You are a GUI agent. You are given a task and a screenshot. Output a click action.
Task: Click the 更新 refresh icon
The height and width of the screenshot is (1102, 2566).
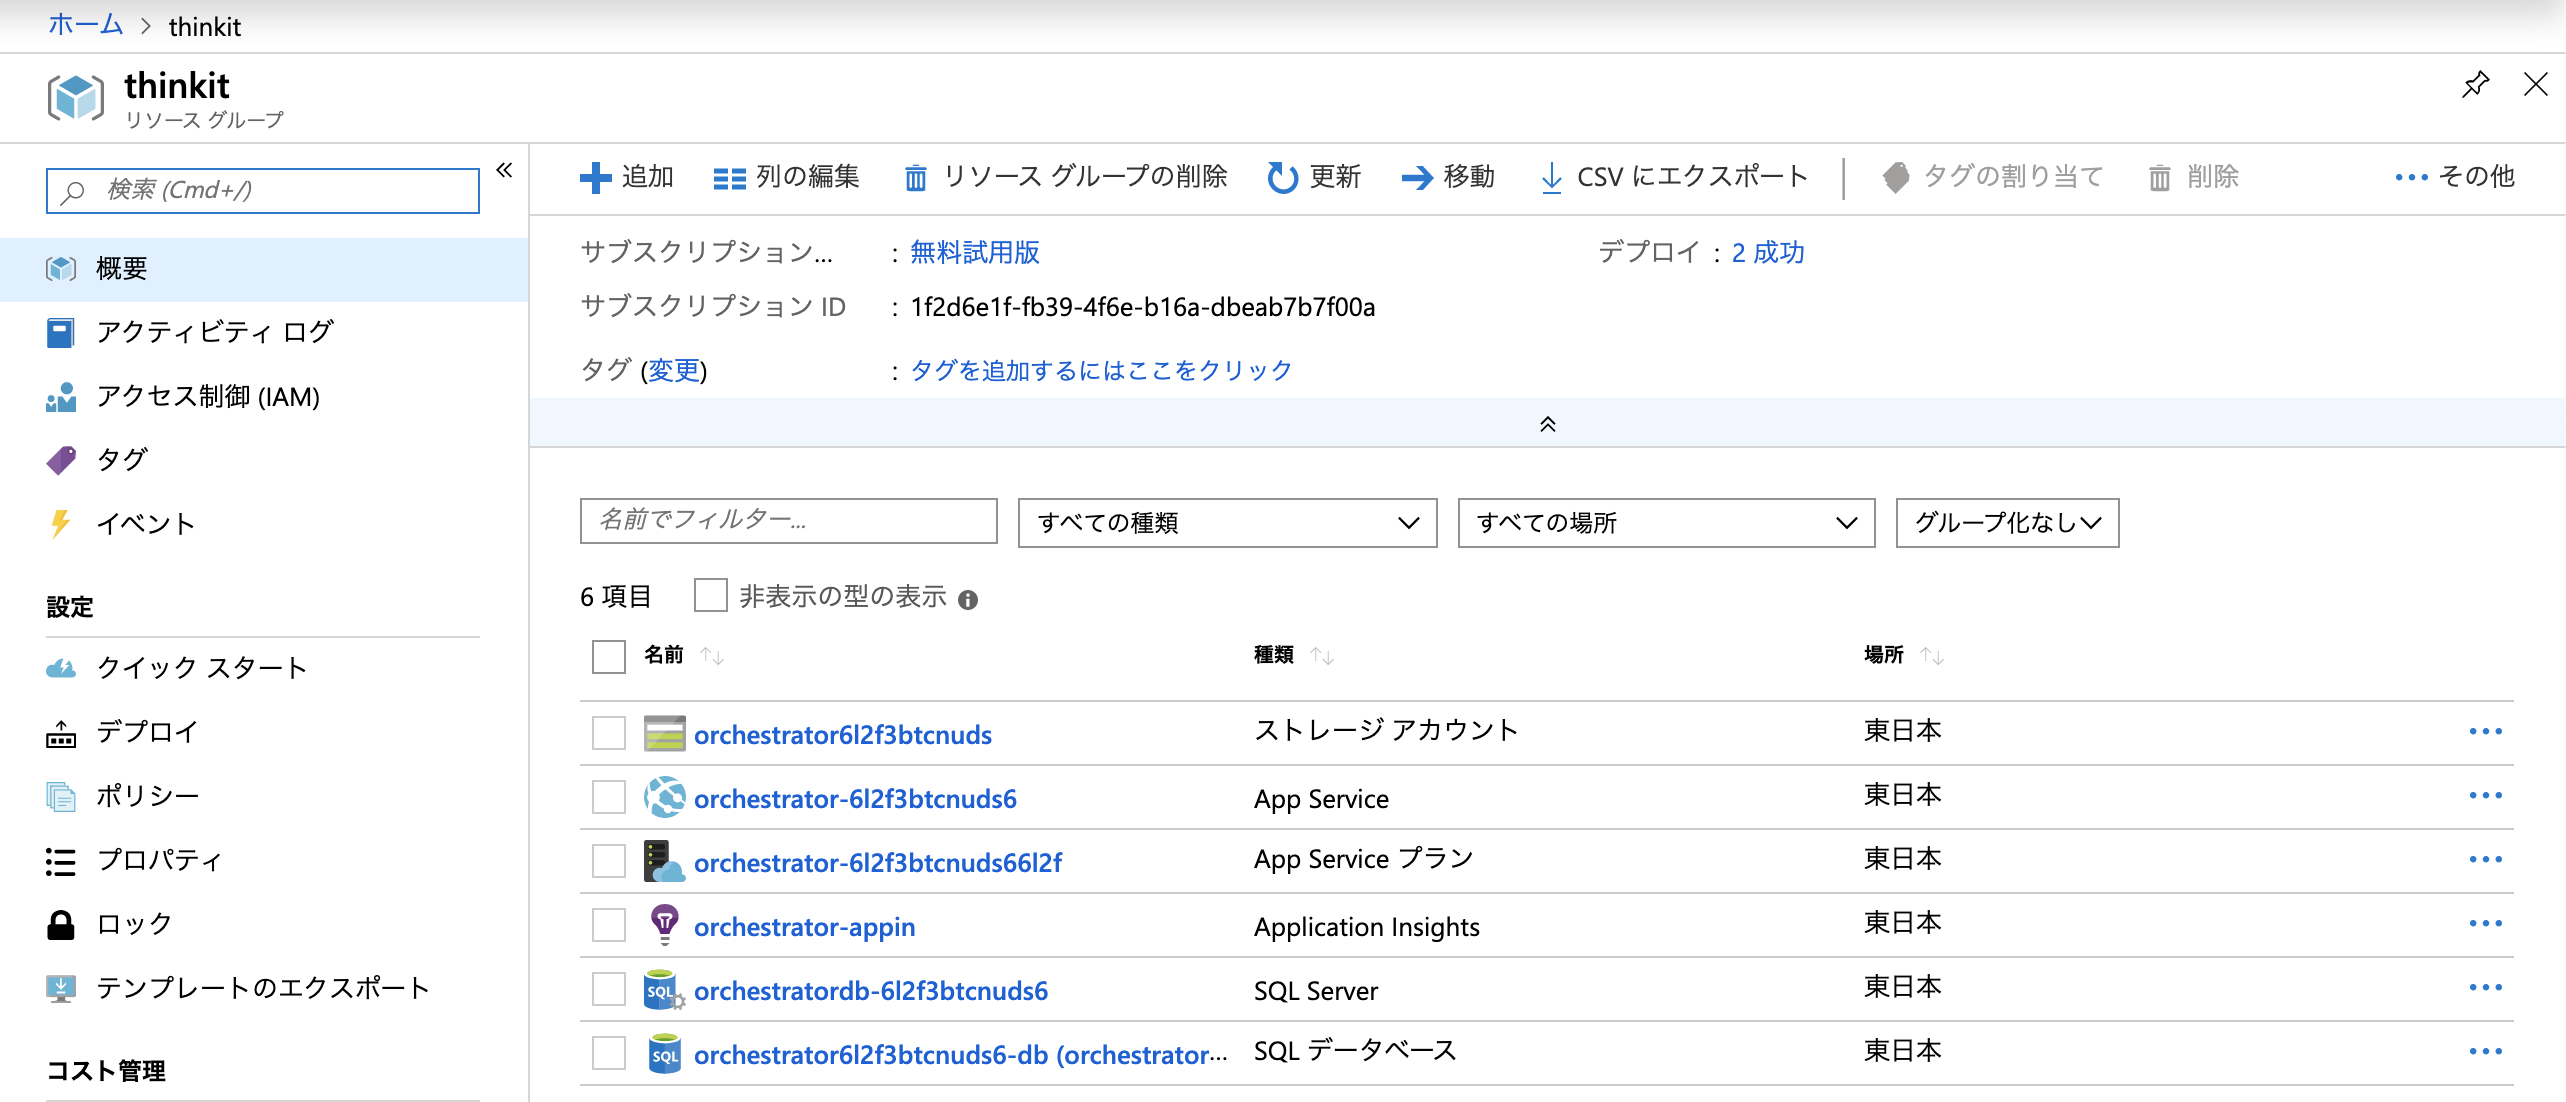click(1282, 177)
